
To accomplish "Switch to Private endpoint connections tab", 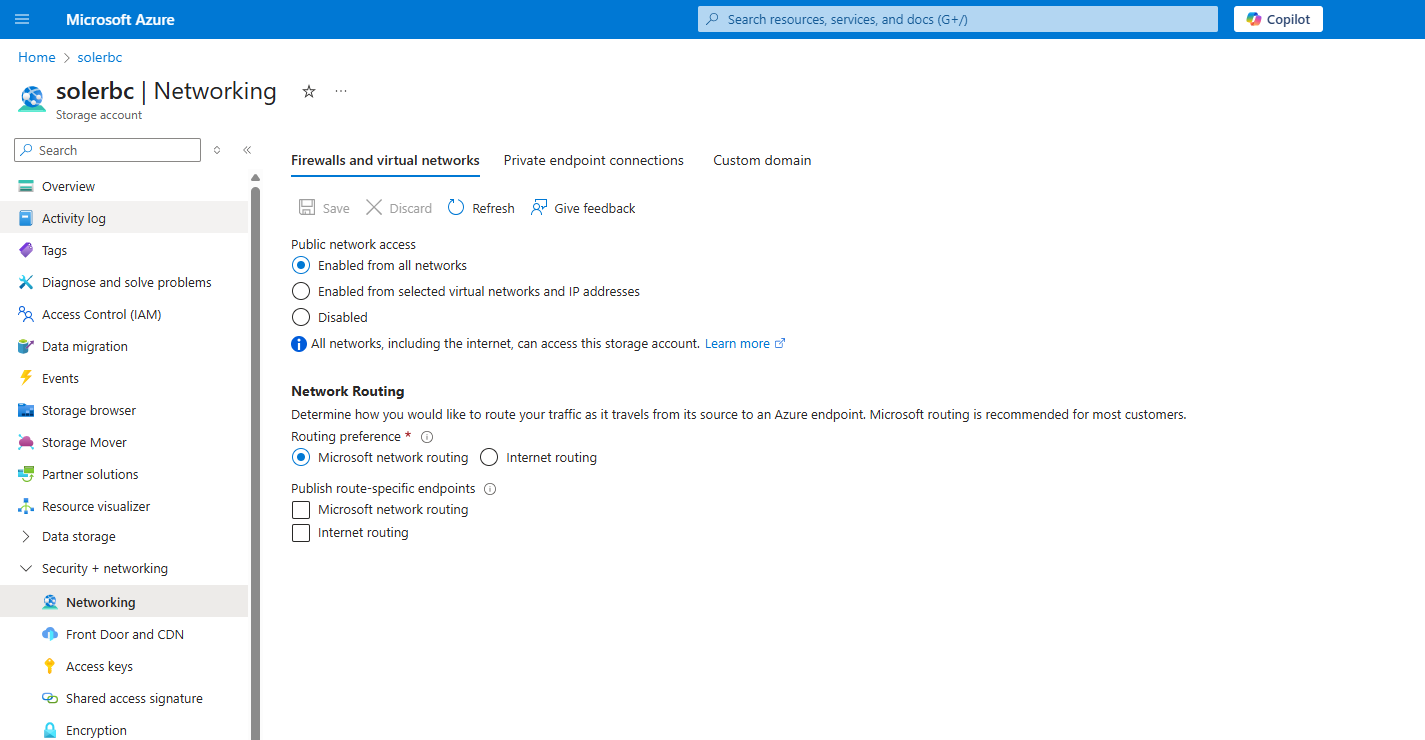I will (593, 160).
